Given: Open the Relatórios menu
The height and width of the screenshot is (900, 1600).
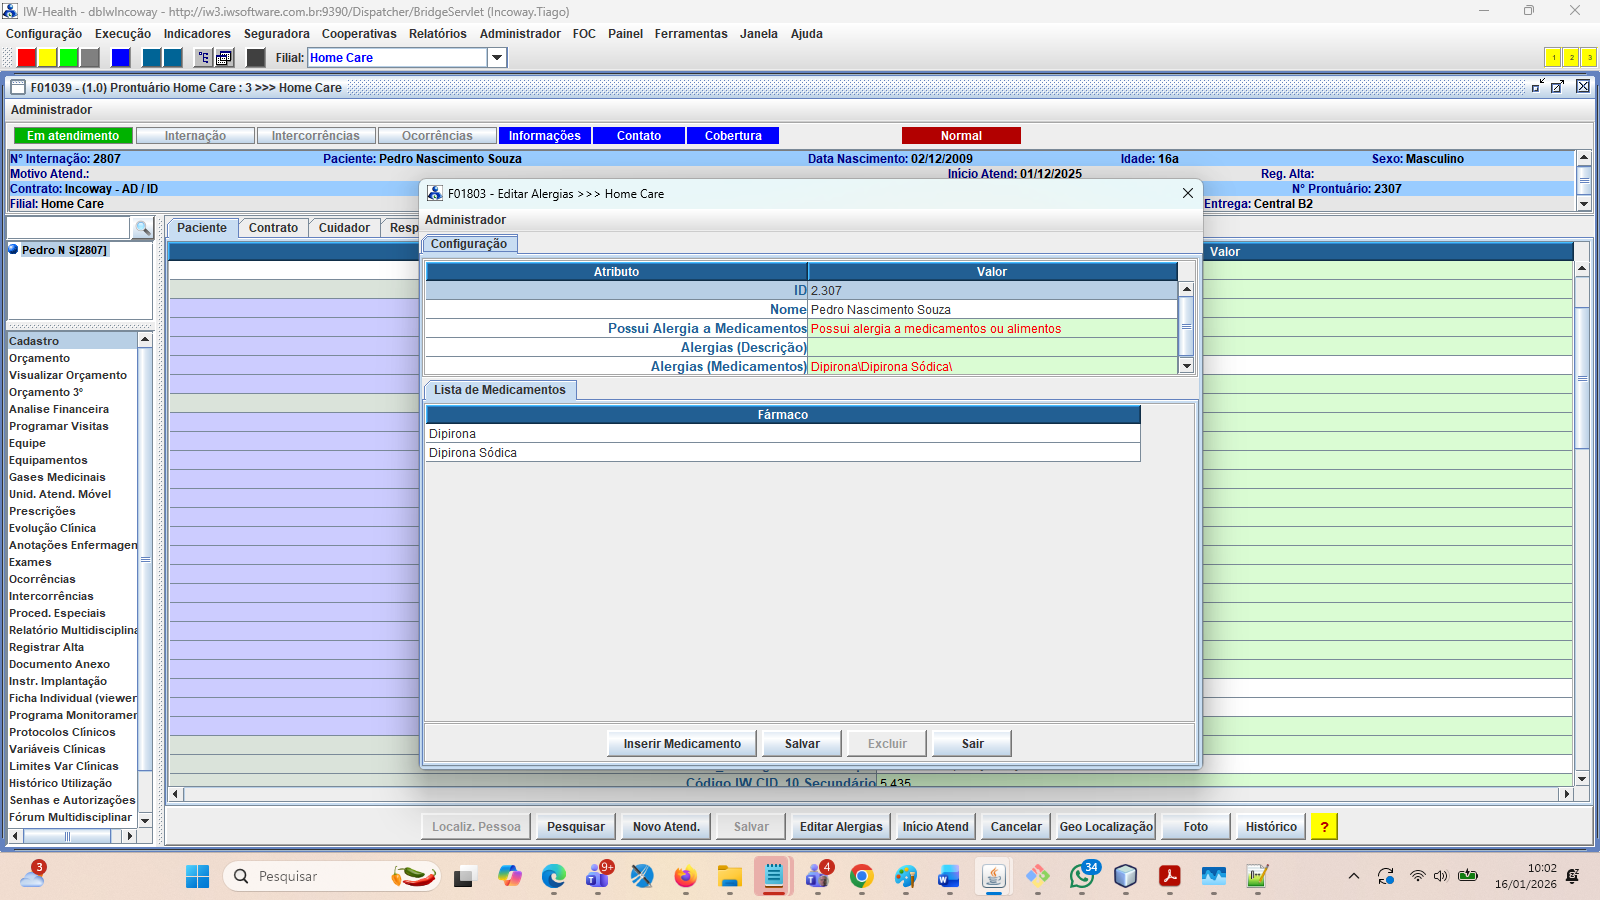Looking at the screenshot, I should point(437,34).
